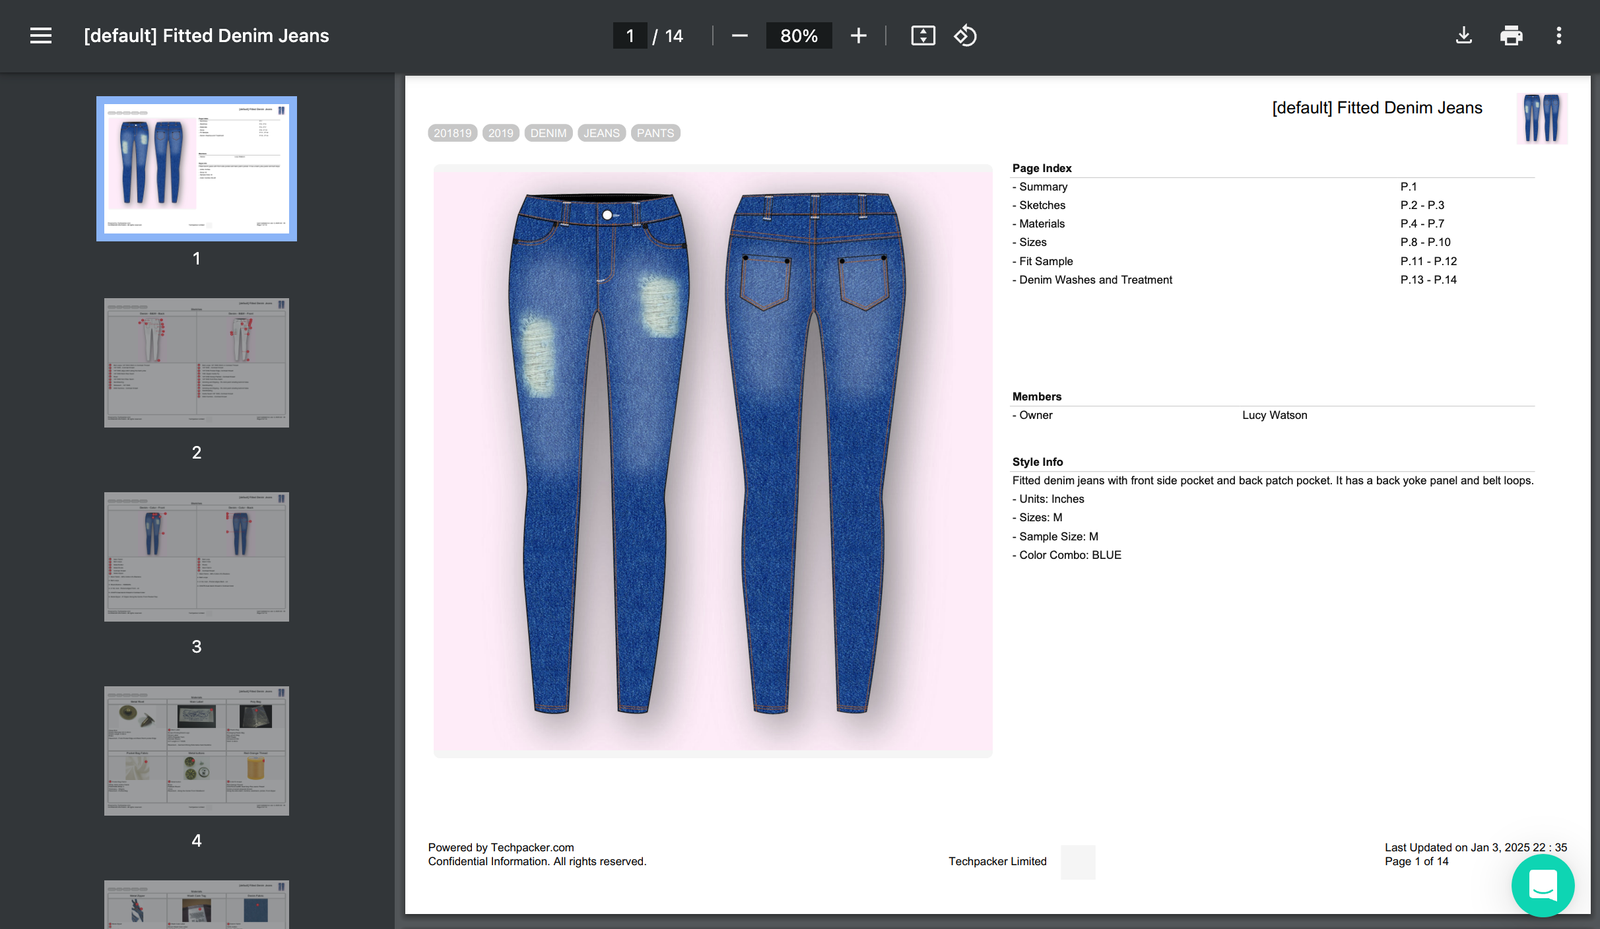
Task: Click the JEANS tag to filter
Action: point(601,132)
